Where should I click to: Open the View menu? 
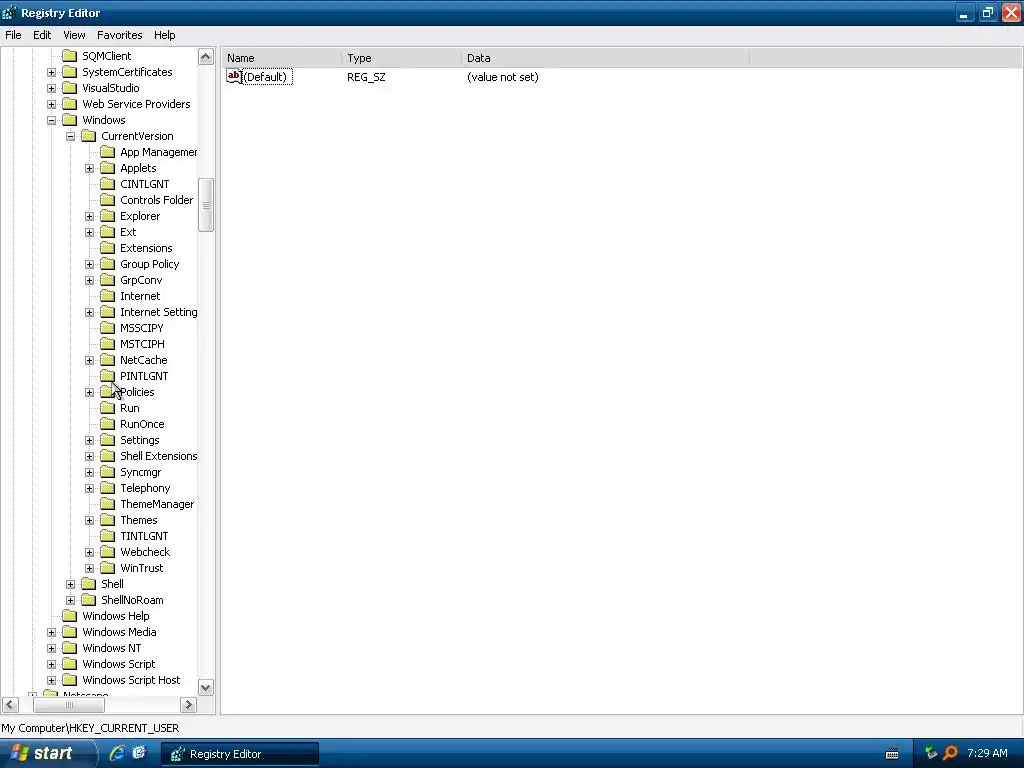pyautogui.click(x=74, y=35)
